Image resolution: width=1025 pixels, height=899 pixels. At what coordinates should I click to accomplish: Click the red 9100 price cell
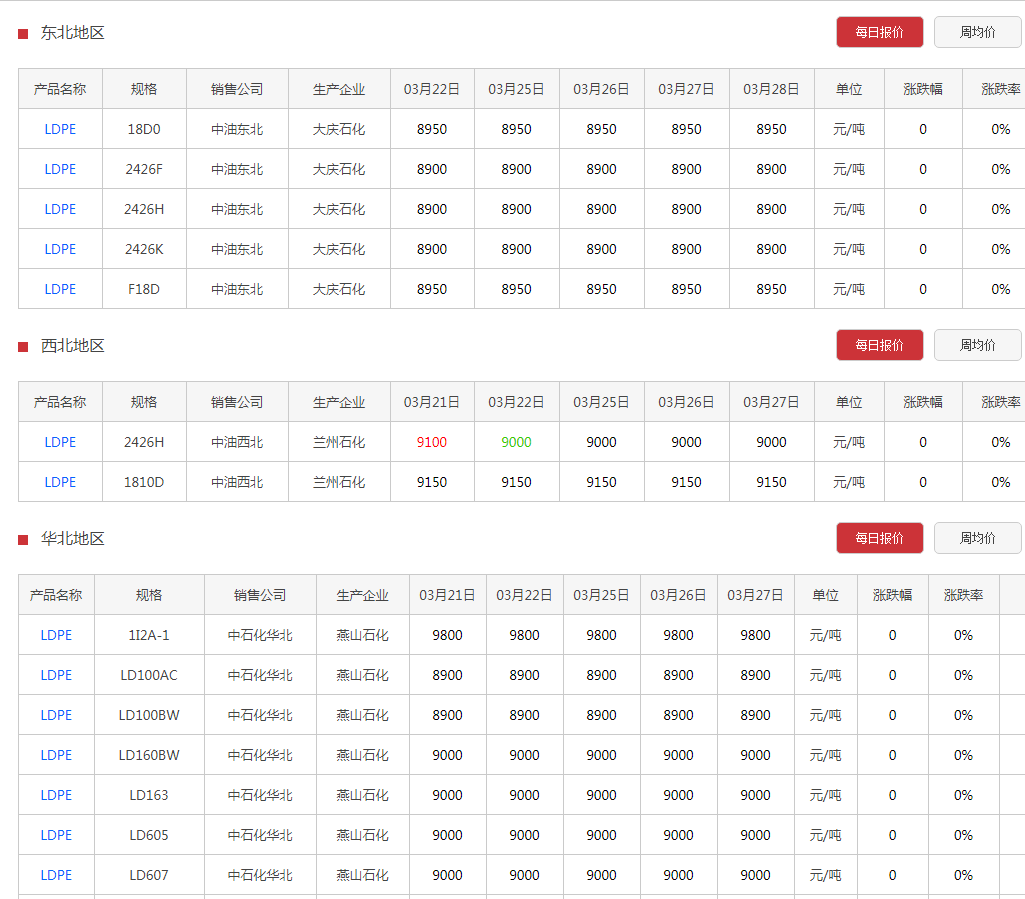point(432,442)
